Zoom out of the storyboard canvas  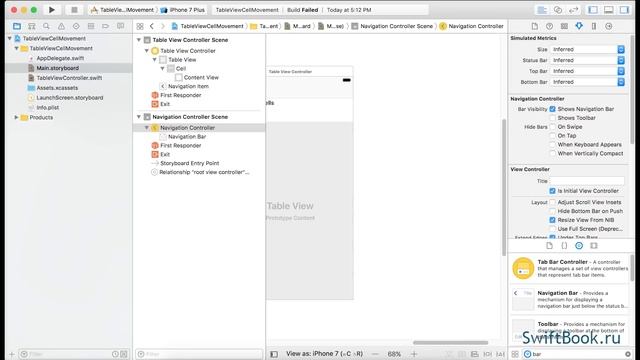[376, 354]
